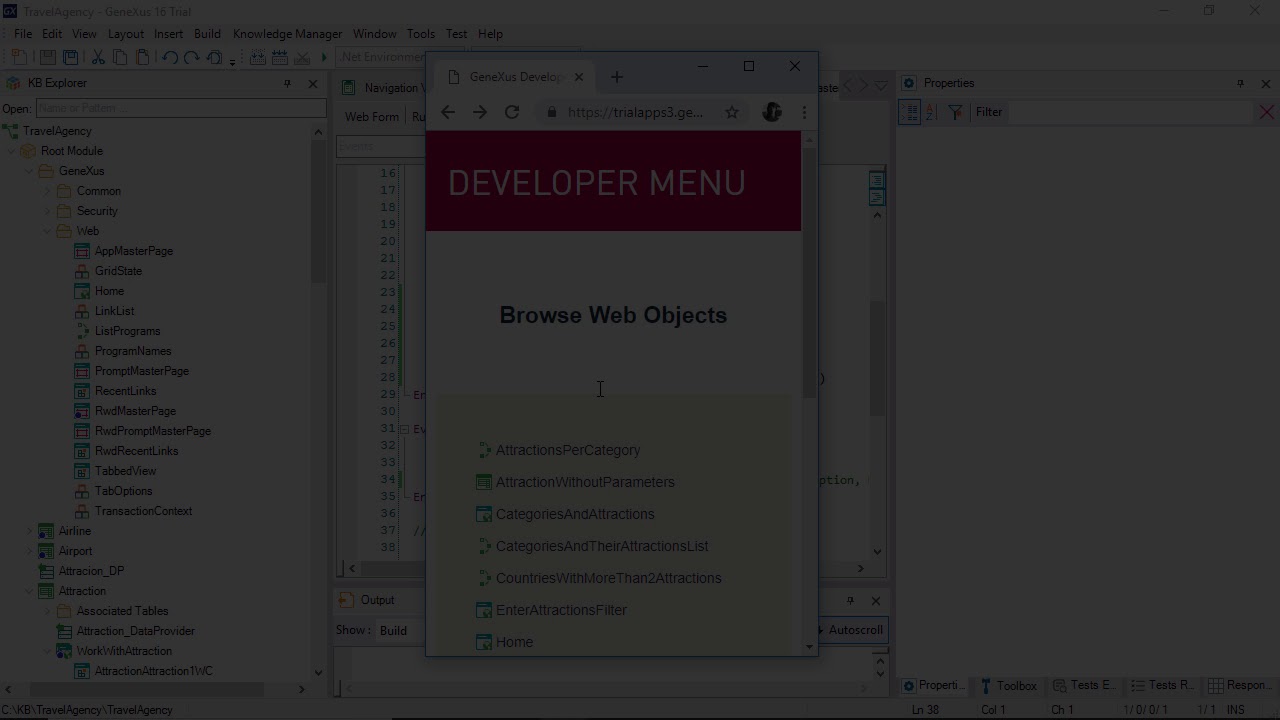Open the AttractionsPerCategory link
The width and height of the screenshot is (1280, 720).
[x=568, y=450]
